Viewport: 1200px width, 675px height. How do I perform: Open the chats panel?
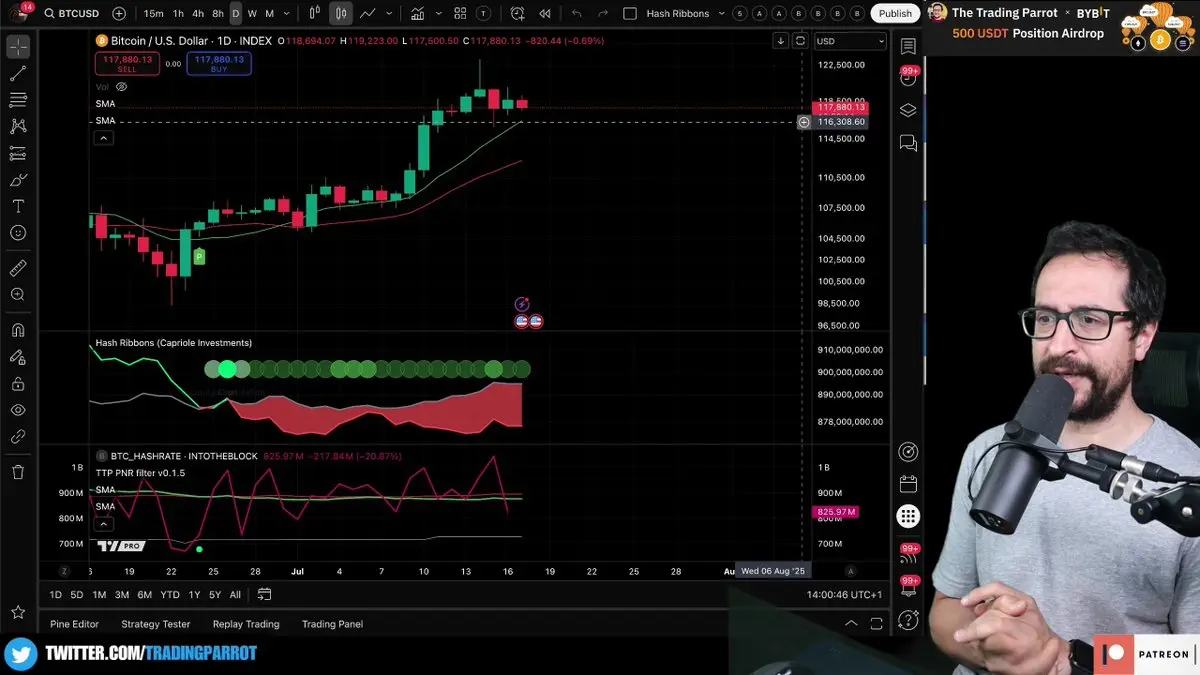click(x=908, y=143)
